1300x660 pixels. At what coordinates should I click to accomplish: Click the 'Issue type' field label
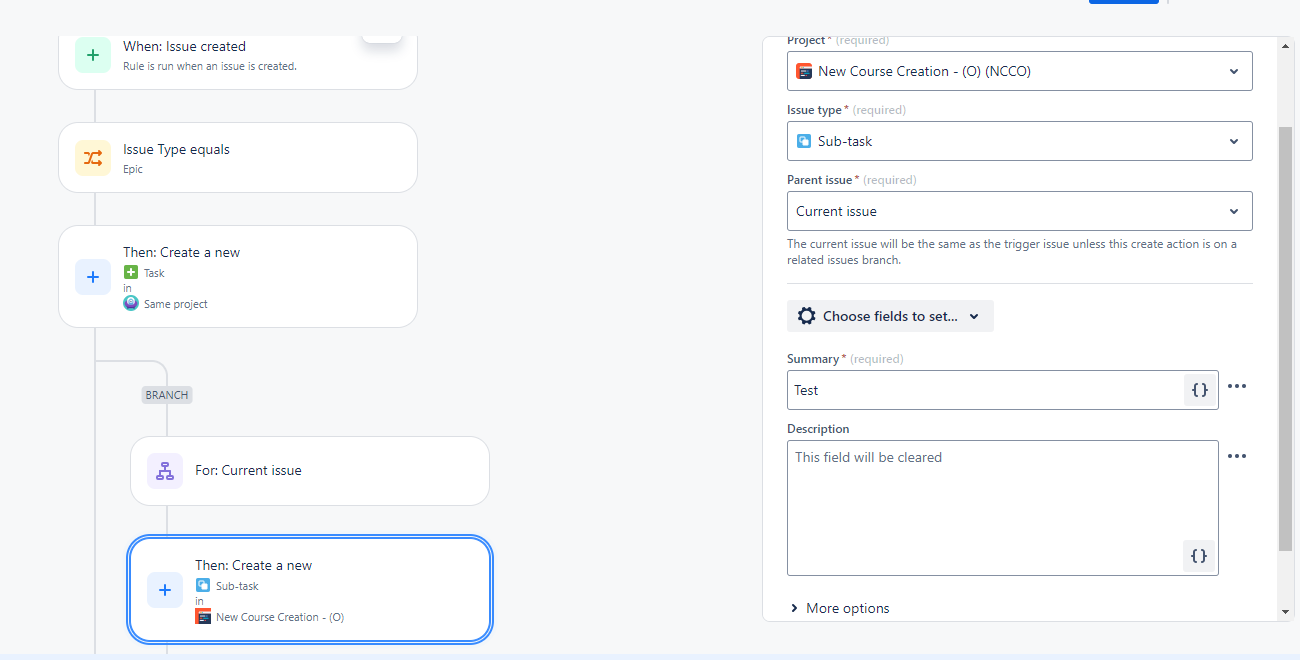coord(815,110)
